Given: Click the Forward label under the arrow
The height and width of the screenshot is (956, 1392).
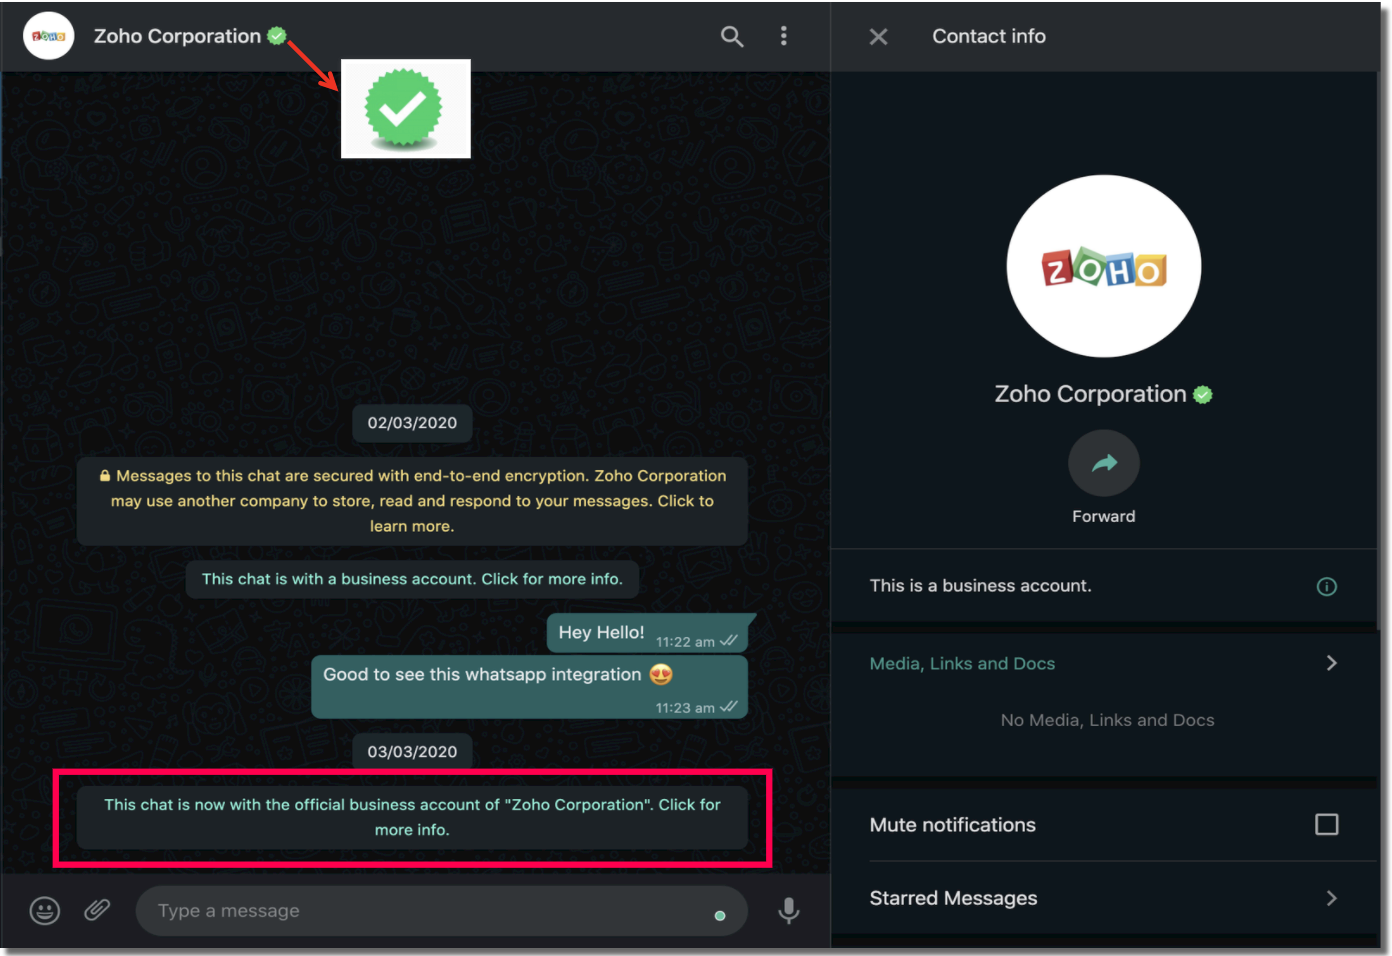Looking at the screenshot, I should pos(1103,516).
